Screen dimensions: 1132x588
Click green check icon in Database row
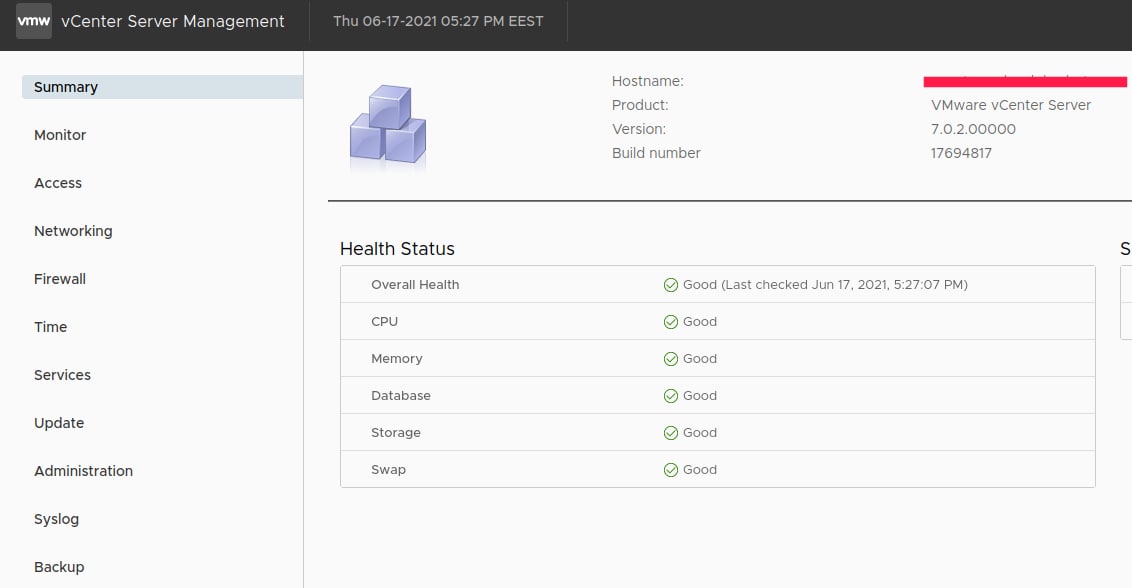point(671,395)
